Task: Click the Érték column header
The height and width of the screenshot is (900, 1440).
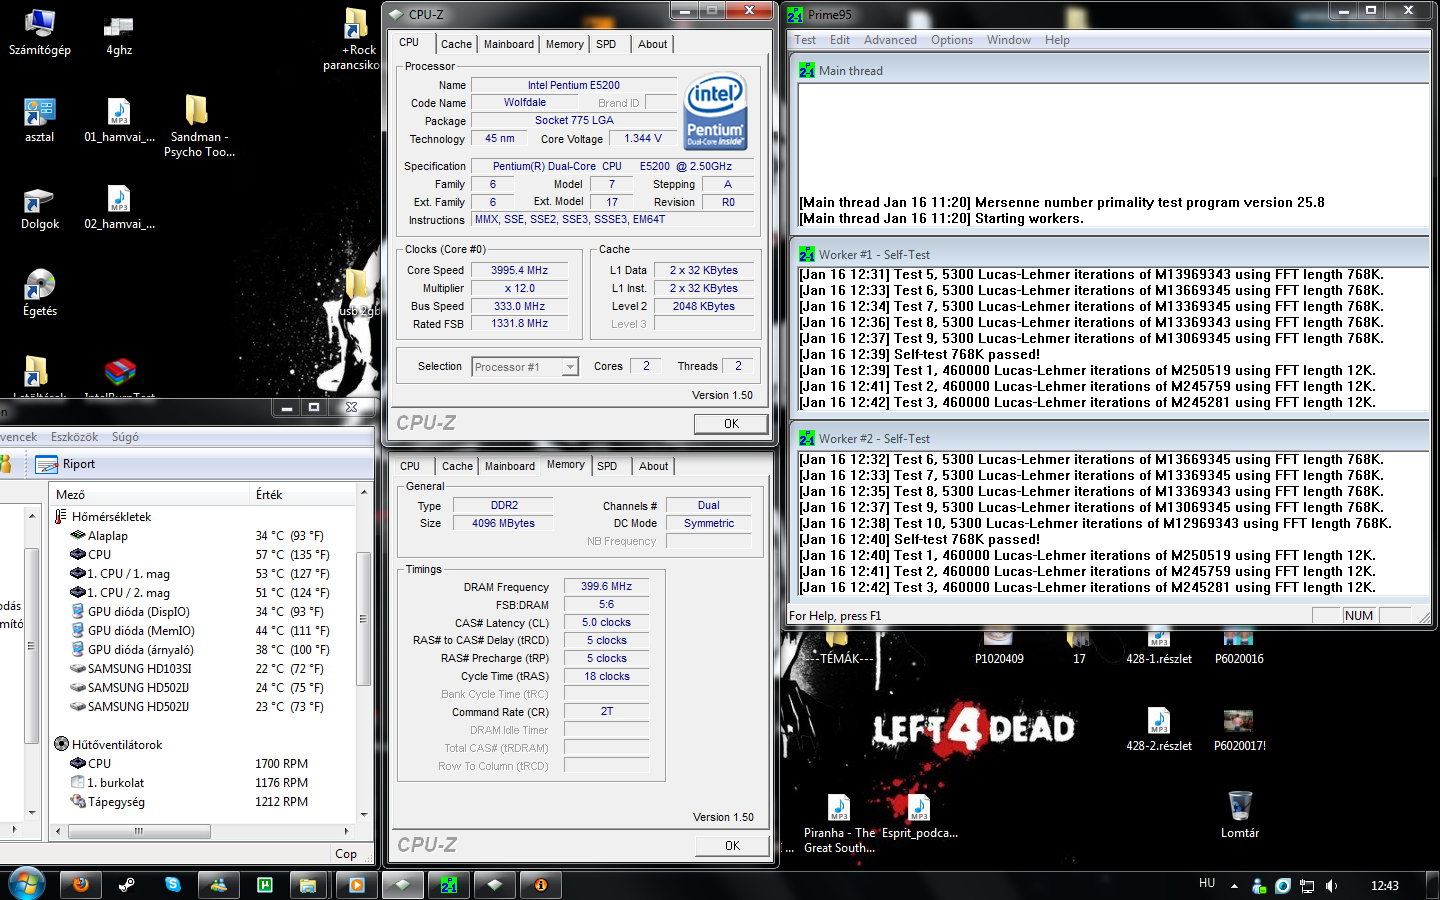Action: [x=303, y=495]
